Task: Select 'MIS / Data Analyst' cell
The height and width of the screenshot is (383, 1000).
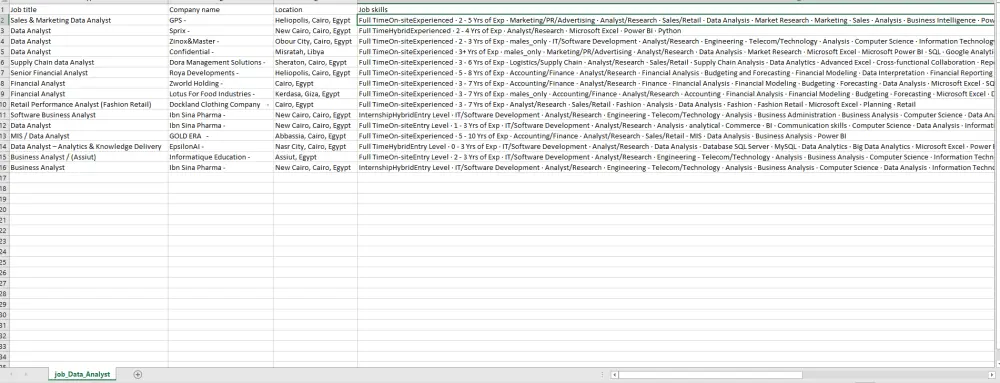Action: point(89,136)
